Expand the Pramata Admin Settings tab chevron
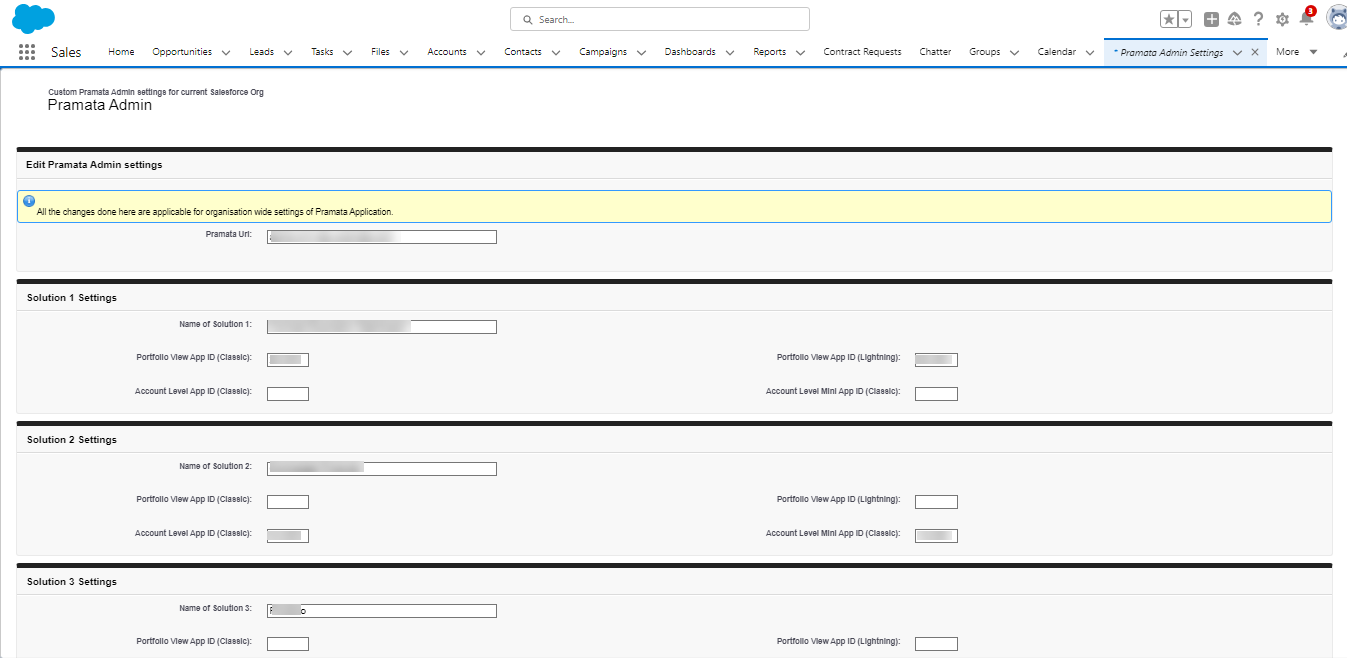The height and width of the screenshot is (658, 1347). click(x=1237, y=53)
